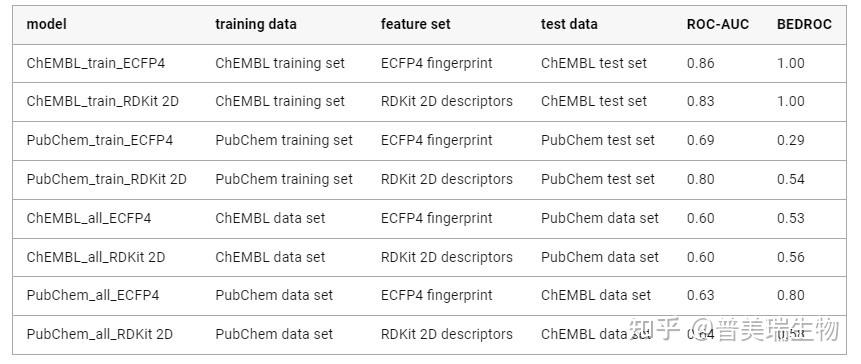Select the 0.29 BEDROC value

(x=791, y=141)
